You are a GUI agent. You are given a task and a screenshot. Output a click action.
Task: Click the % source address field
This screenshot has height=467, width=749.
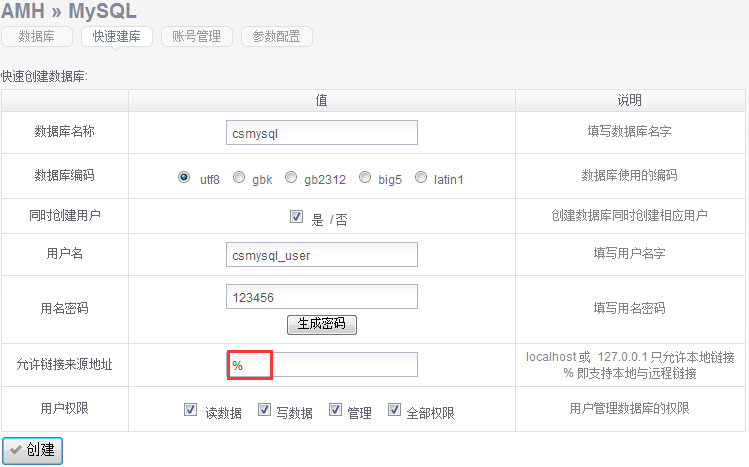pos(321,365)
